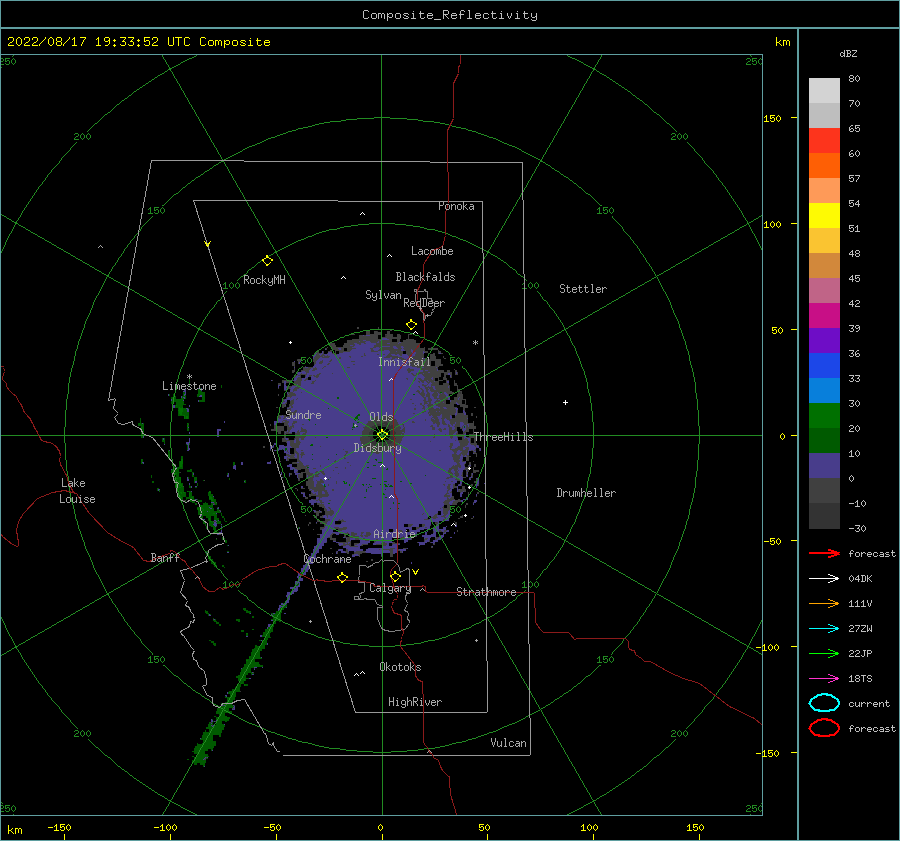Click the Didsbury town label
Viewport: 900px width, 841px height.
(x=377, y=448)
